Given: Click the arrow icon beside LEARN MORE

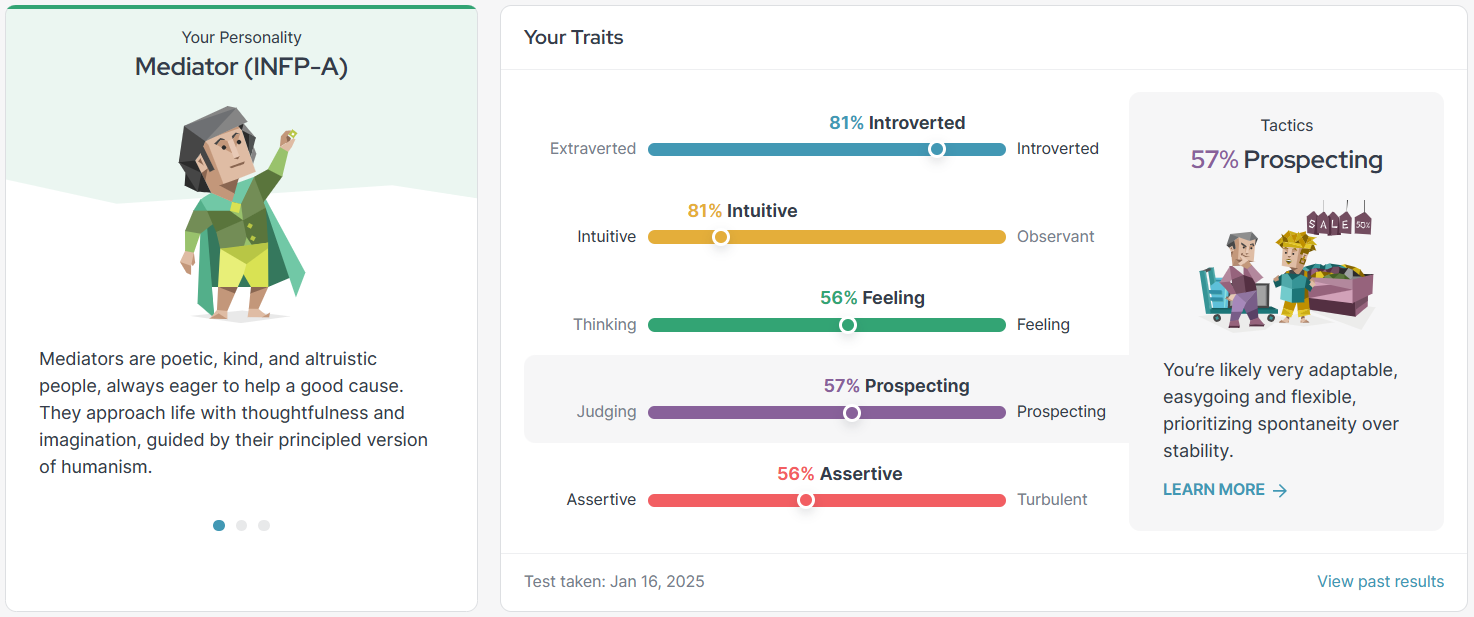Looking at the screenshot, I should pyautogui.click(x=1279, y=490).
